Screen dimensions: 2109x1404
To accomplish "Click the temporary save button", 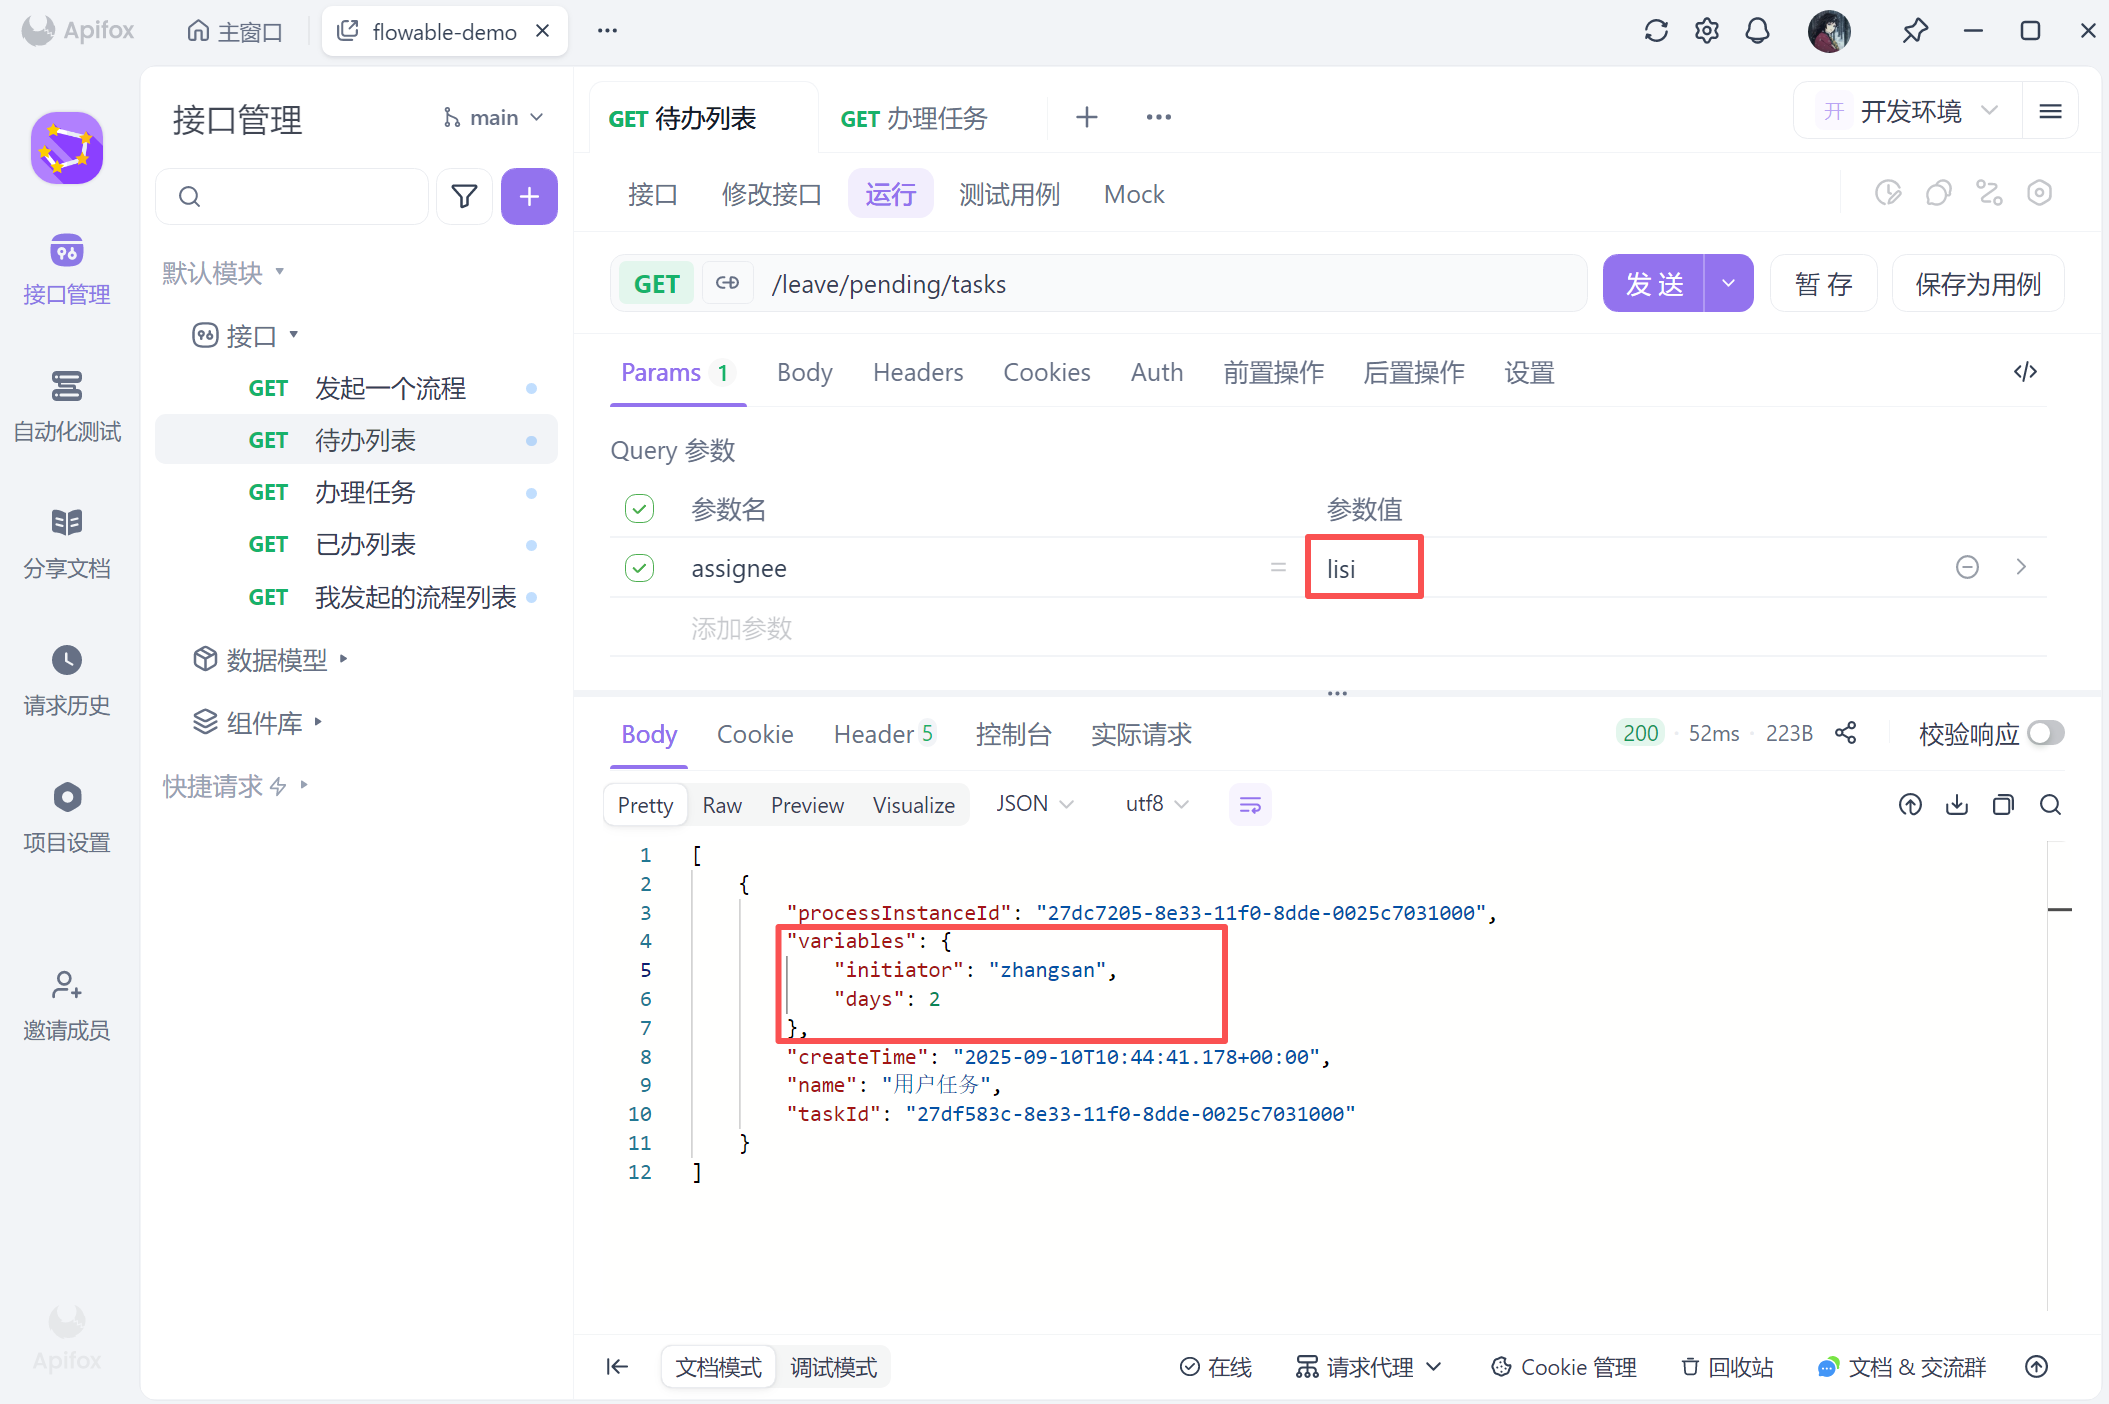I will (1823, 284).
